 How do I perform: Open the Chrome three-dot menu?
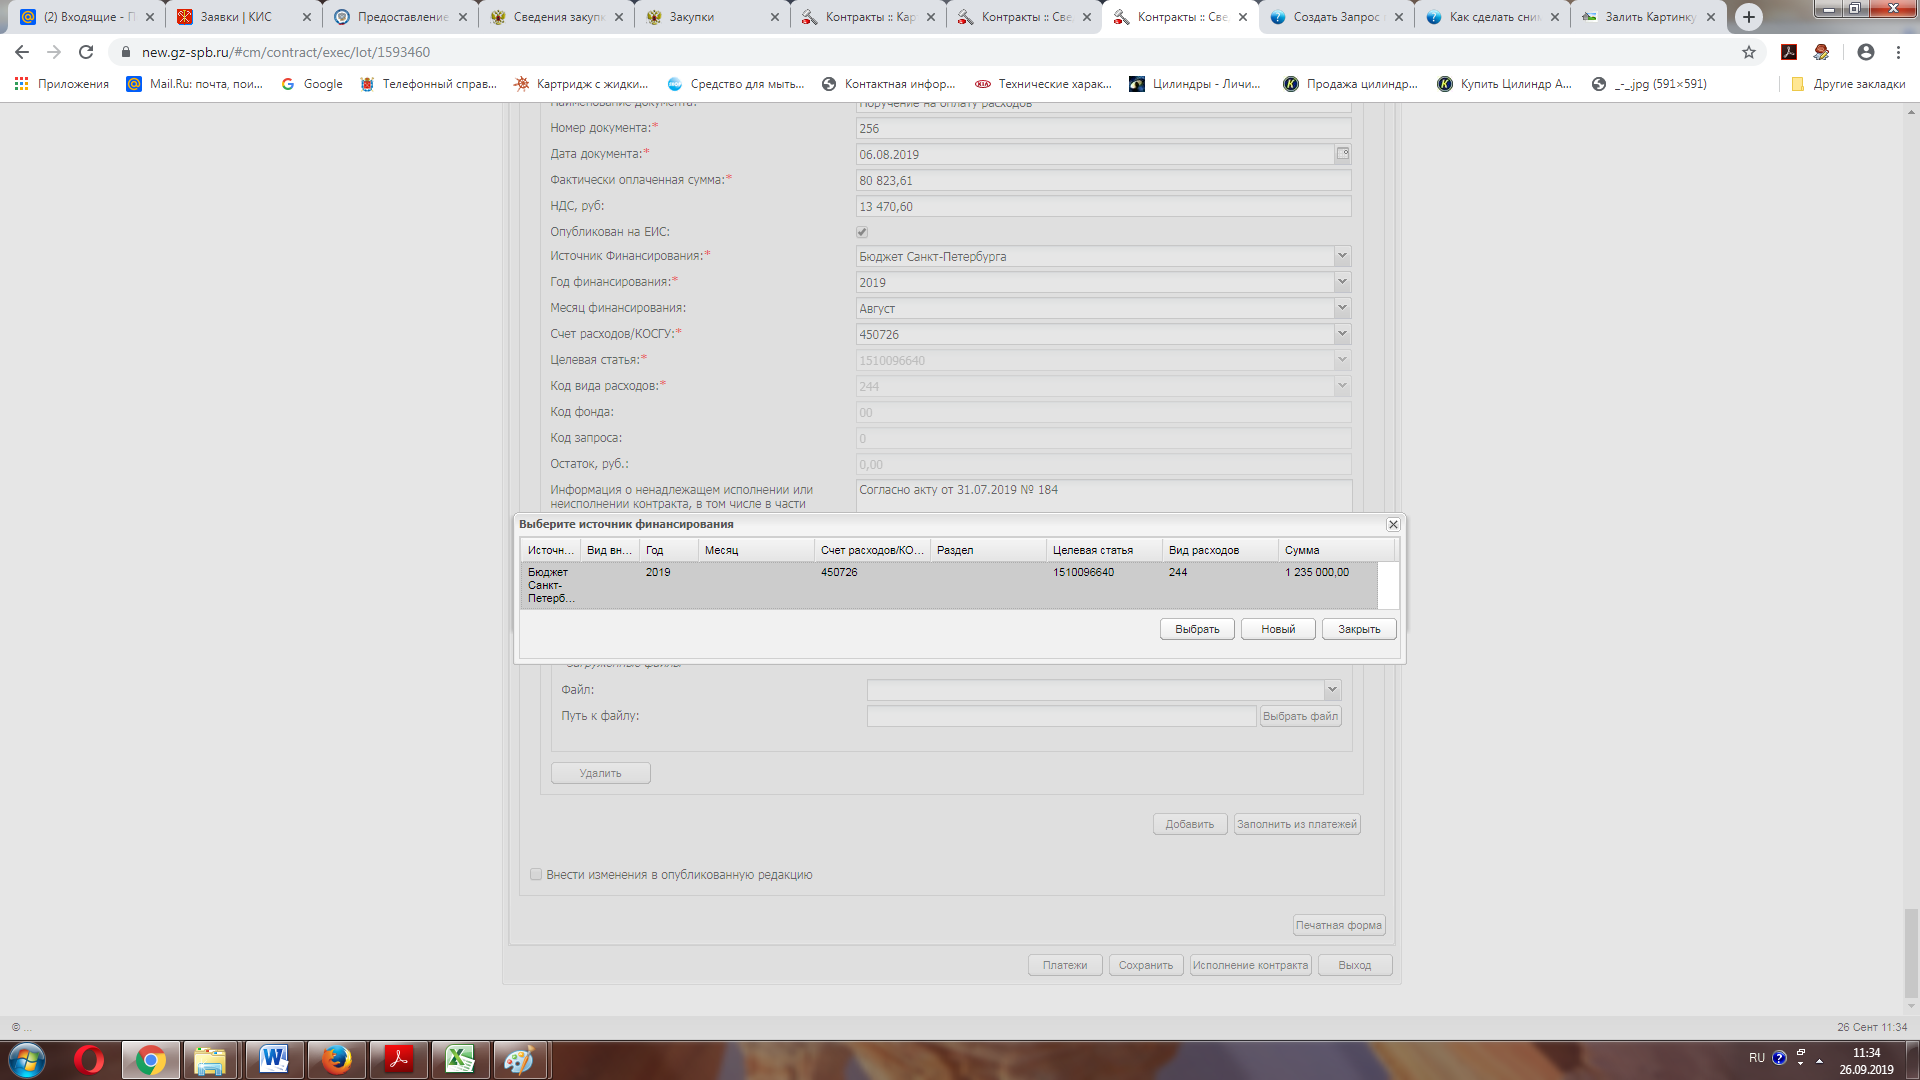[x=1898, y=52]
